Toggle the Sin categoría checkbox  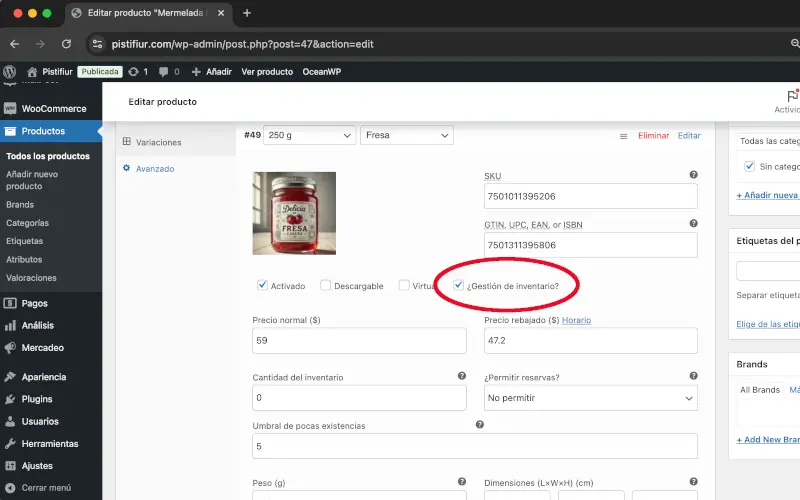pyautogui.click(x=749, y=166)
